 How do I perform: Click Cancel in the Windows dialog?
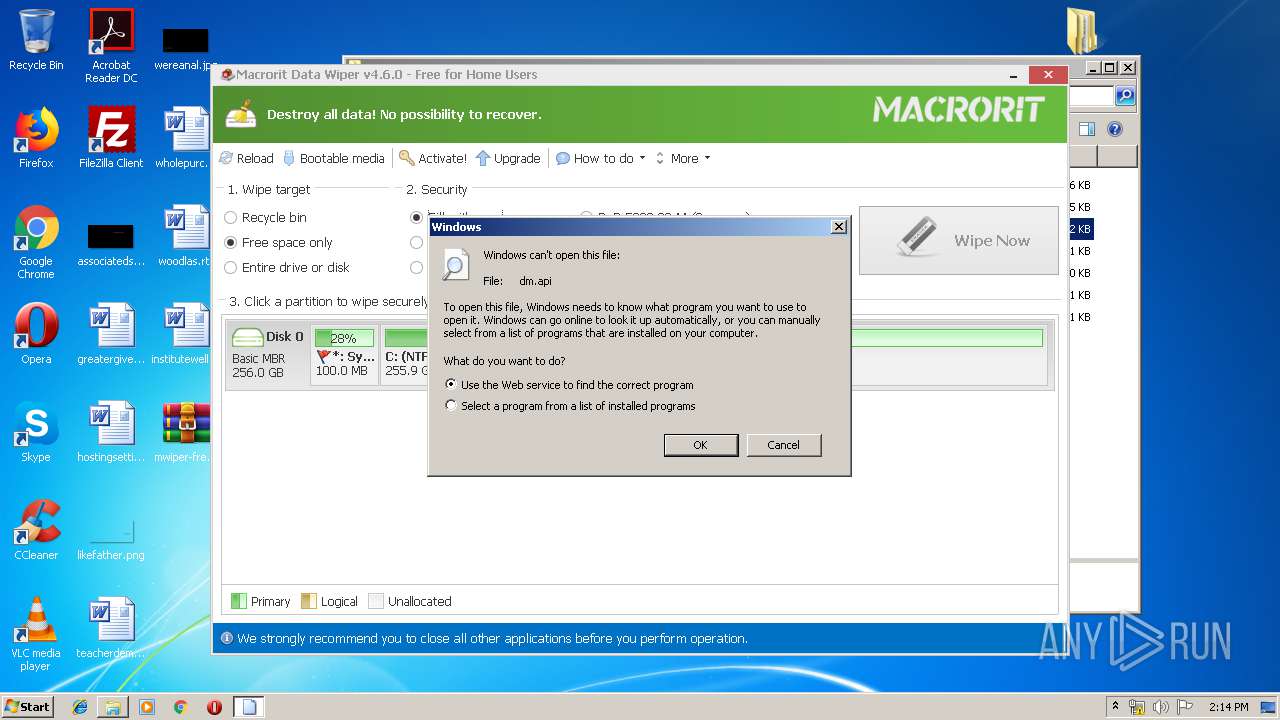pyautogui.click(x=783, y=445)
